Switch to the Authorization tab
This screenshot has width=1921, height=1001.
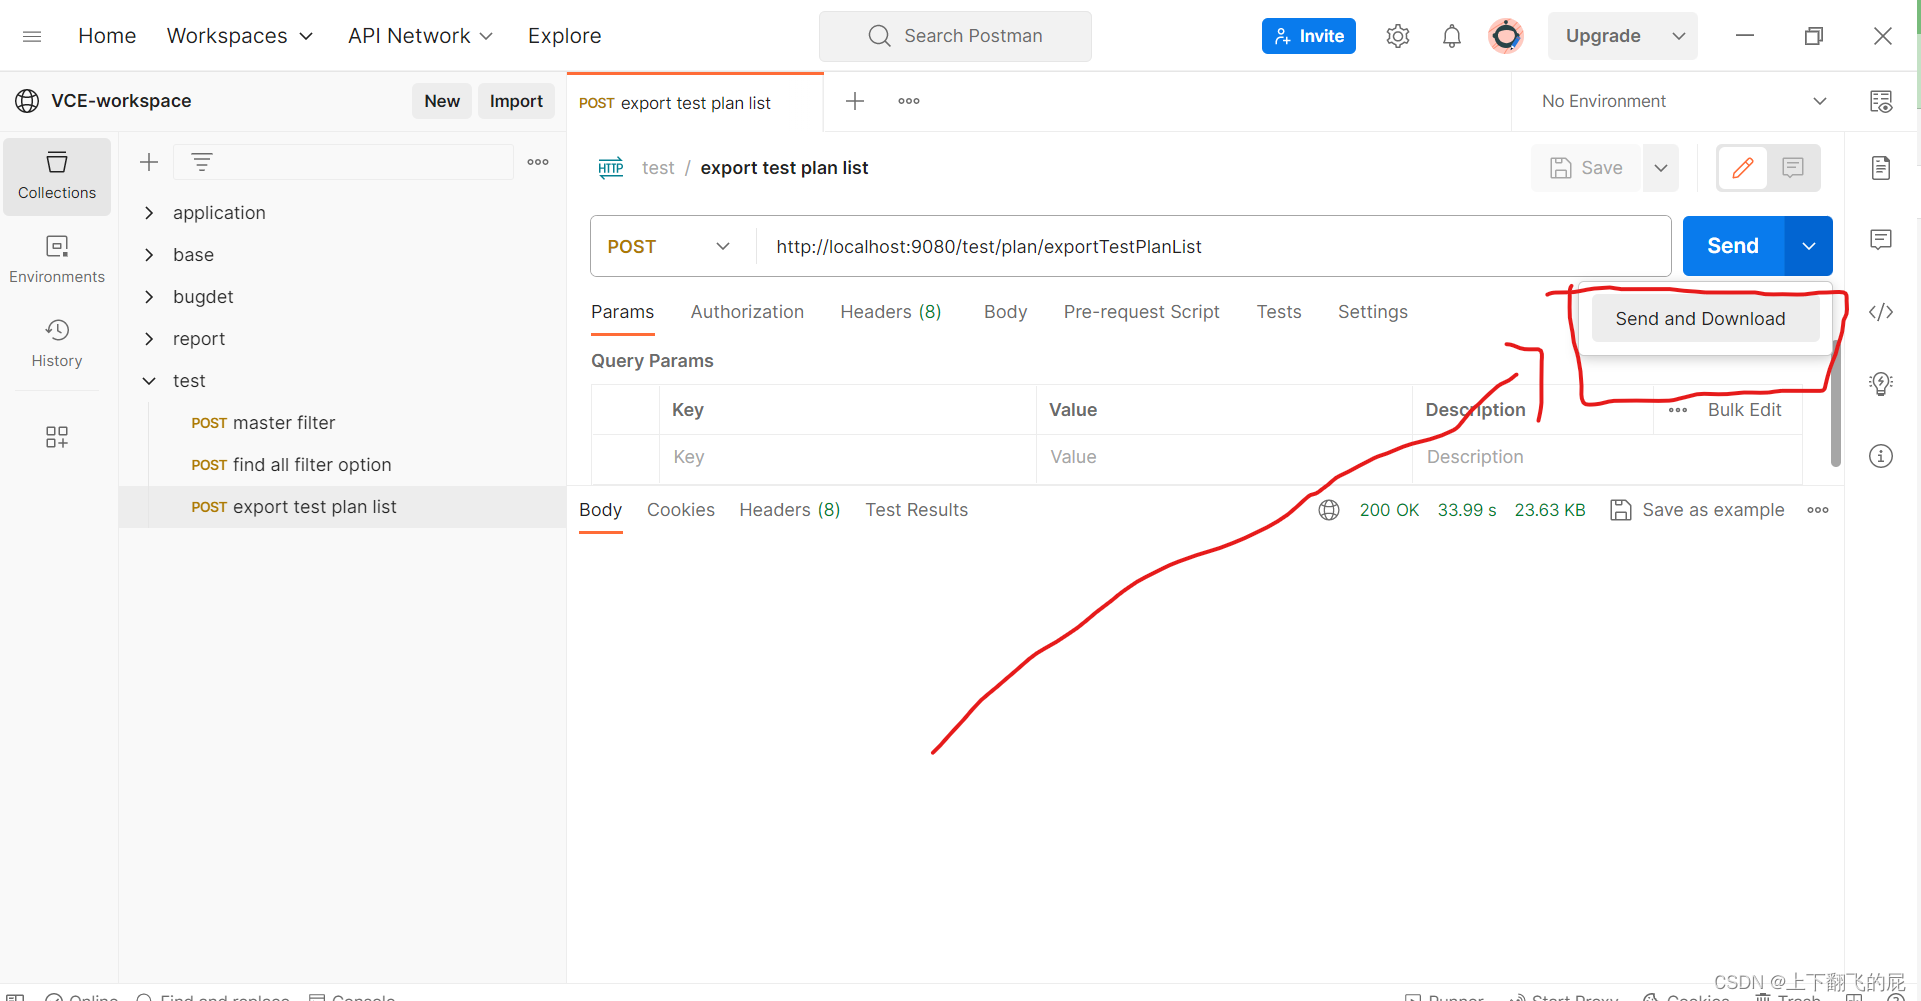click(x=747, y=312)
